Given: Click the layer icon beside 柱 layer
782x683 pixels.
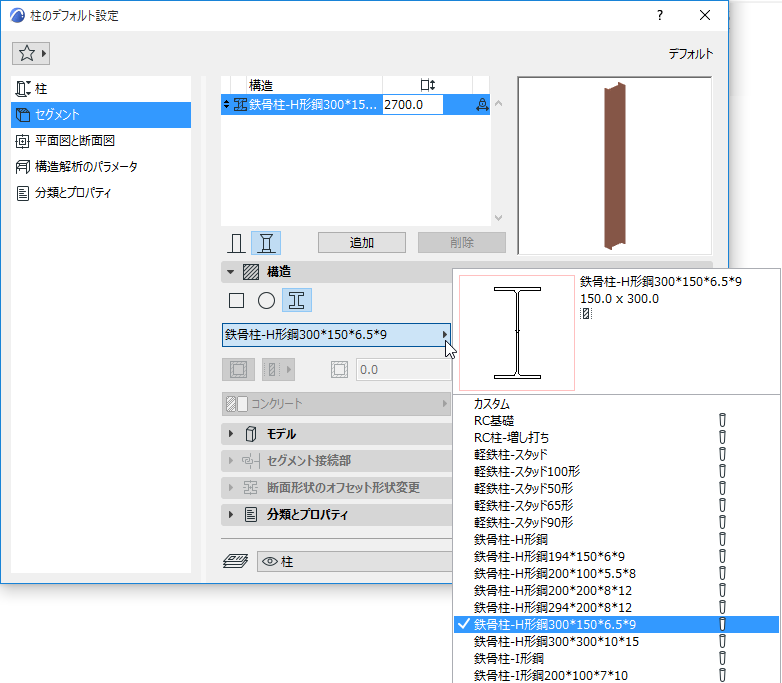Looking at the screenshot, I should click(235, 562).
